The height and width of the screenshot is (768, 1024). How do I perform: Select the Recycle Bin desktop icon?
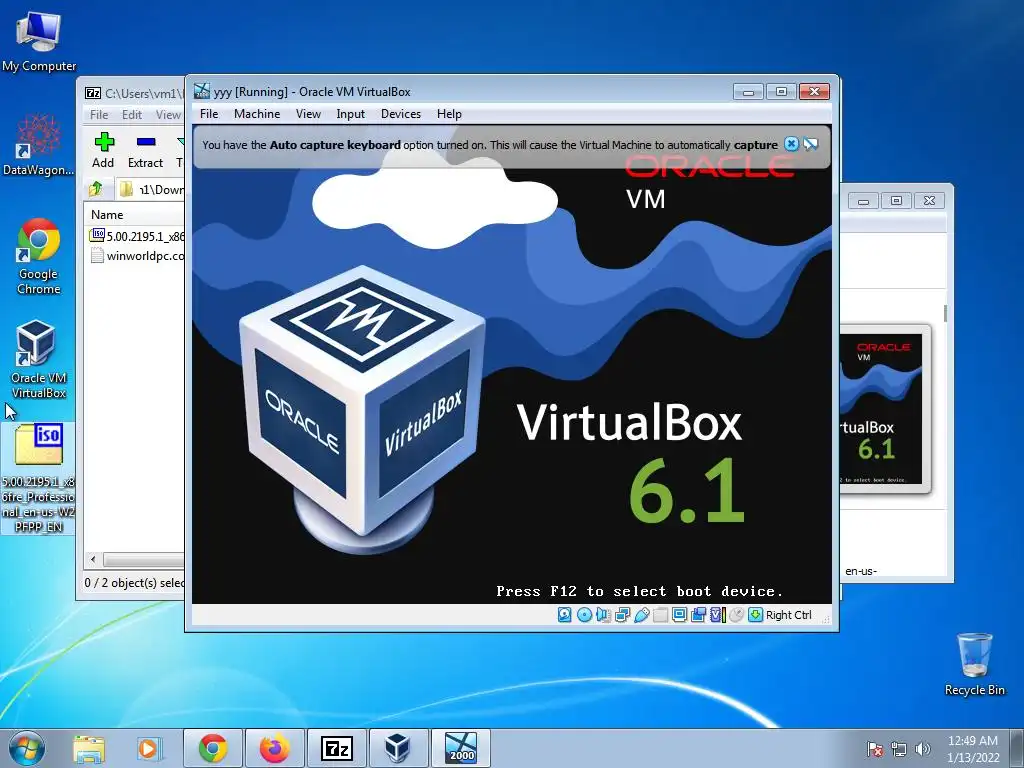pos(974,664)
